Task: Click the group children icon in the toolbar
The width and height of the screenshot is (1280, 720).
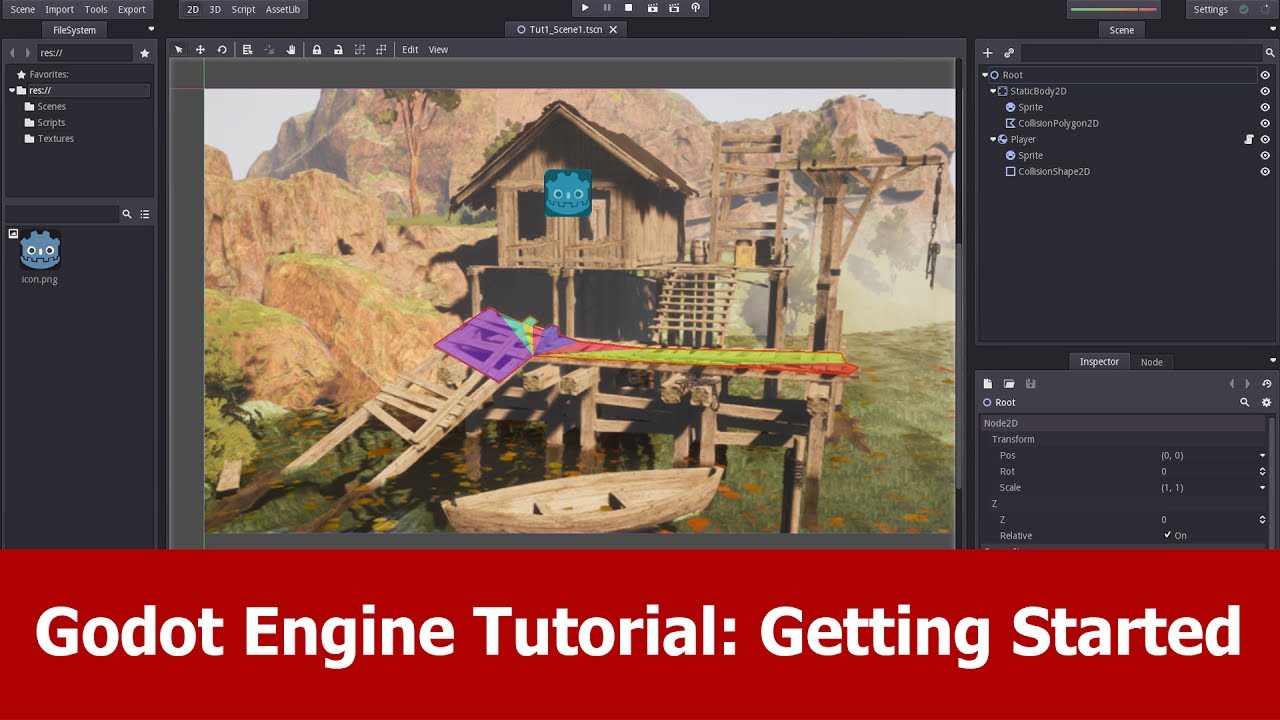Action: point(360,50)
